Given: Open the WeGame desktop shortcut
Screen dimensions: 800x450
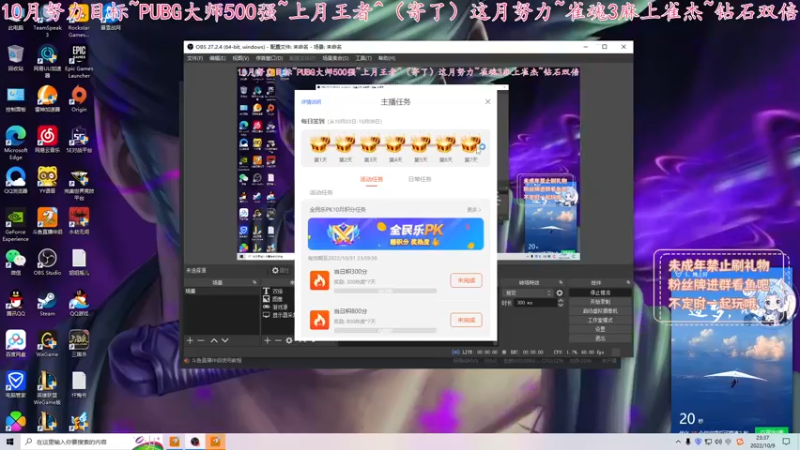Looking at the screenshot, I should (x=47, y=343).
